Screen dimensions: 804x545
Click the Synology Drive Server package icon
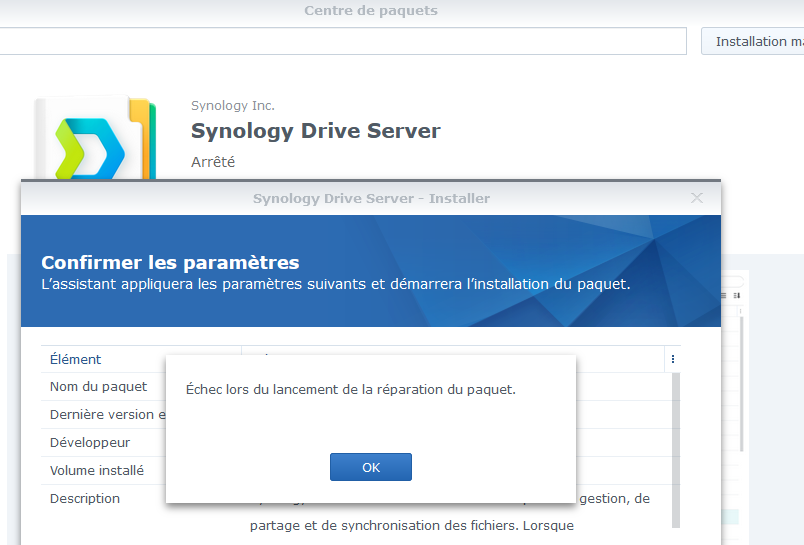coord(96,138)
